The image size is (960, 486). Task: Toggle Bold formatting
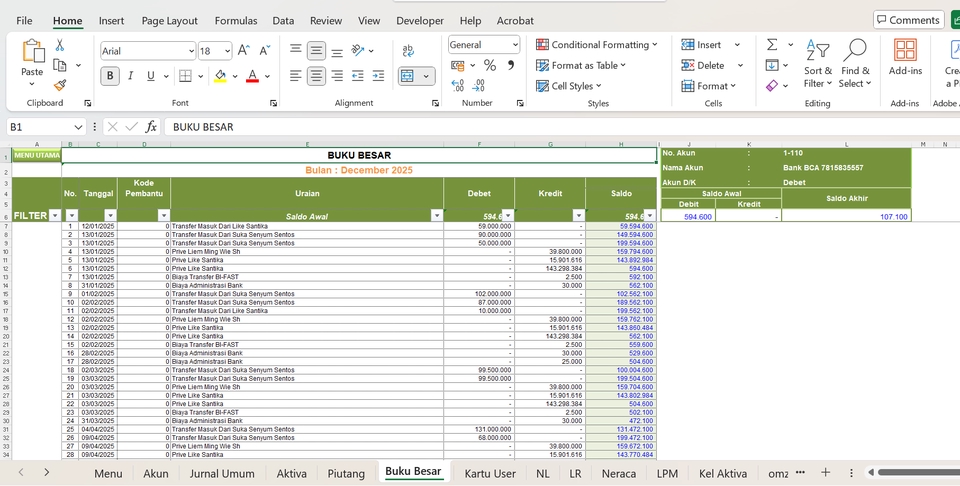(x=110, y=76)
